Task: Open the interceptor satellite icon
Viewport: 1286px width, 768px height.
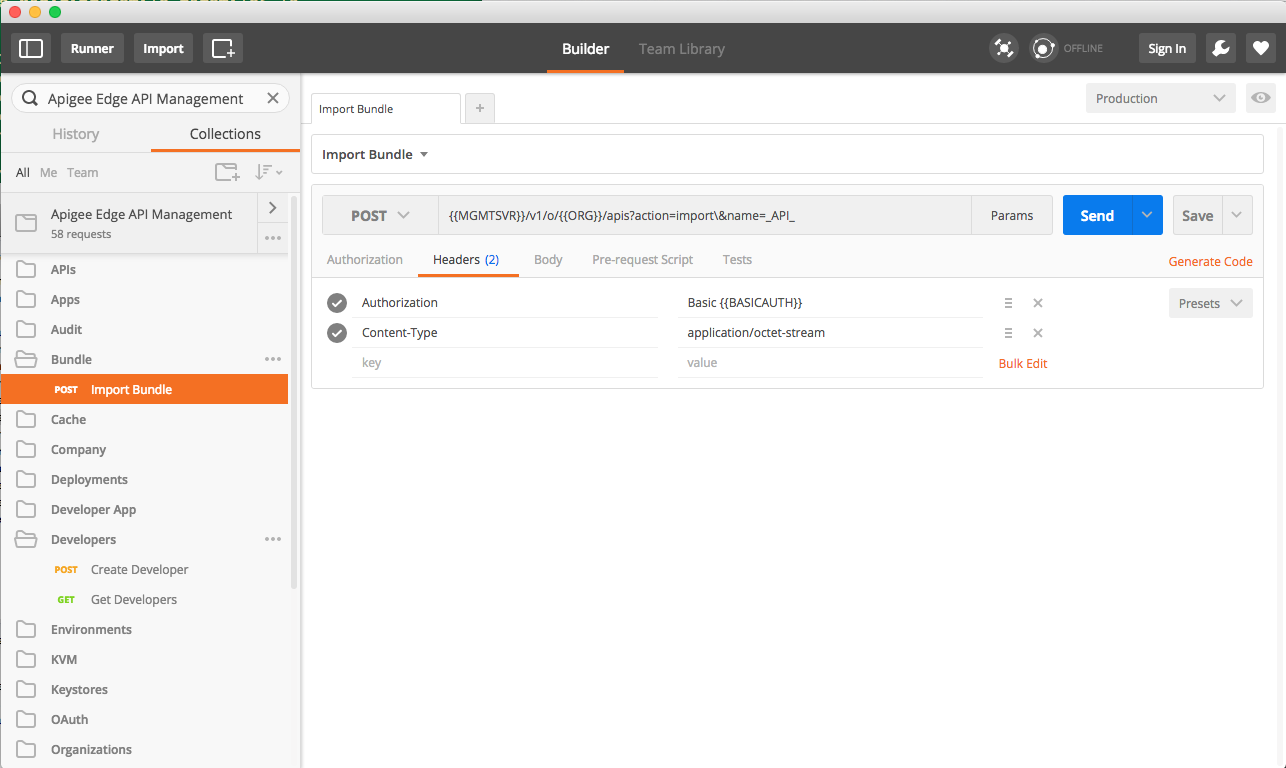Action: pos(1003,48)
